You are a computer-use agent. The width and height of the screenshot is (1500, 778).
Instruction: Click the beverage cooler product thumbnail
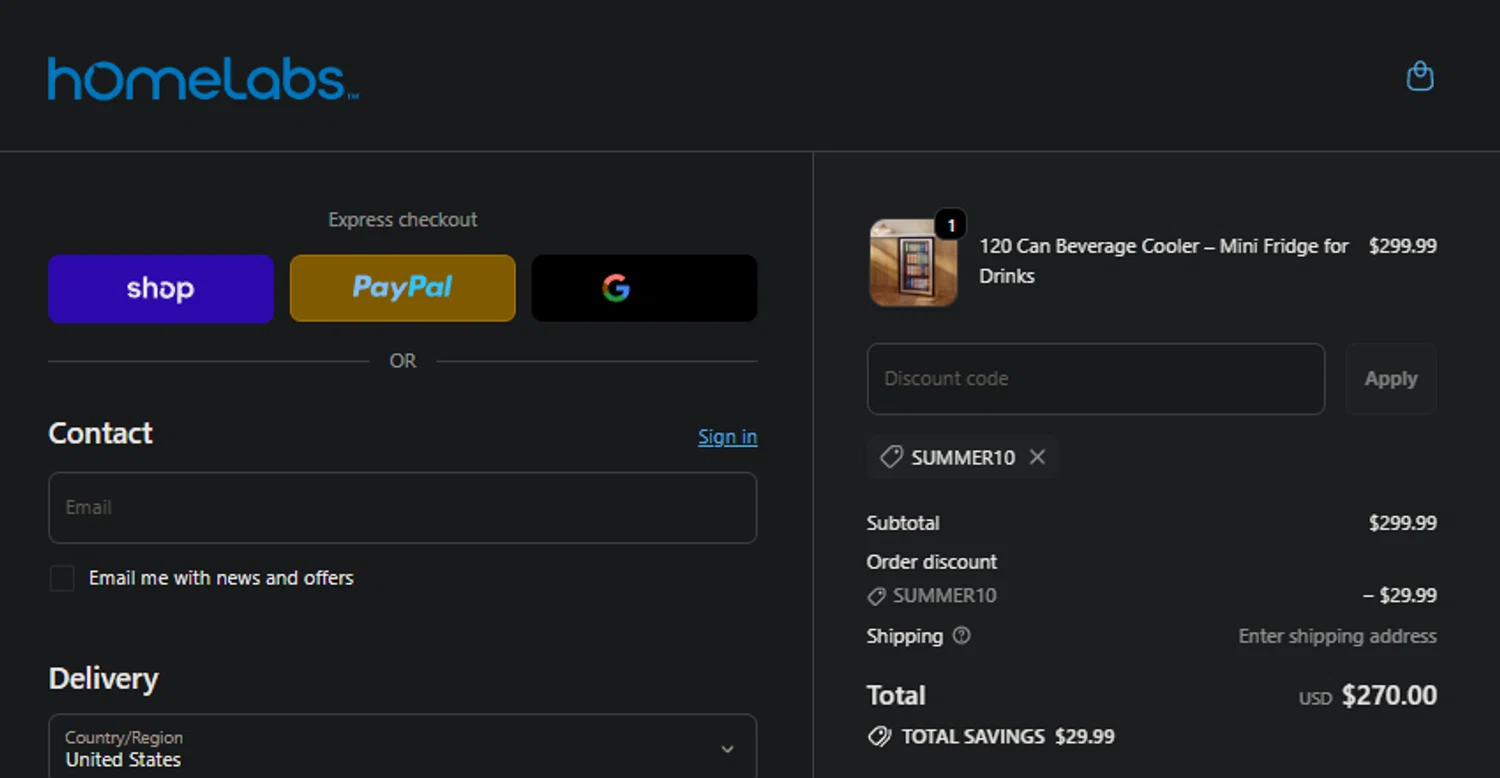tap(913, 263)
